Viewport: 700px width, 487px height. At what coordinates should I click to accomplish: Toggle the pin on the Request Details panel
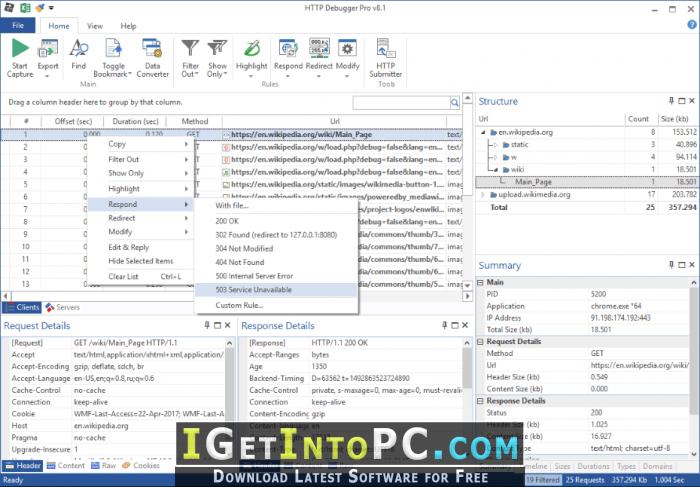pos(207,325)
